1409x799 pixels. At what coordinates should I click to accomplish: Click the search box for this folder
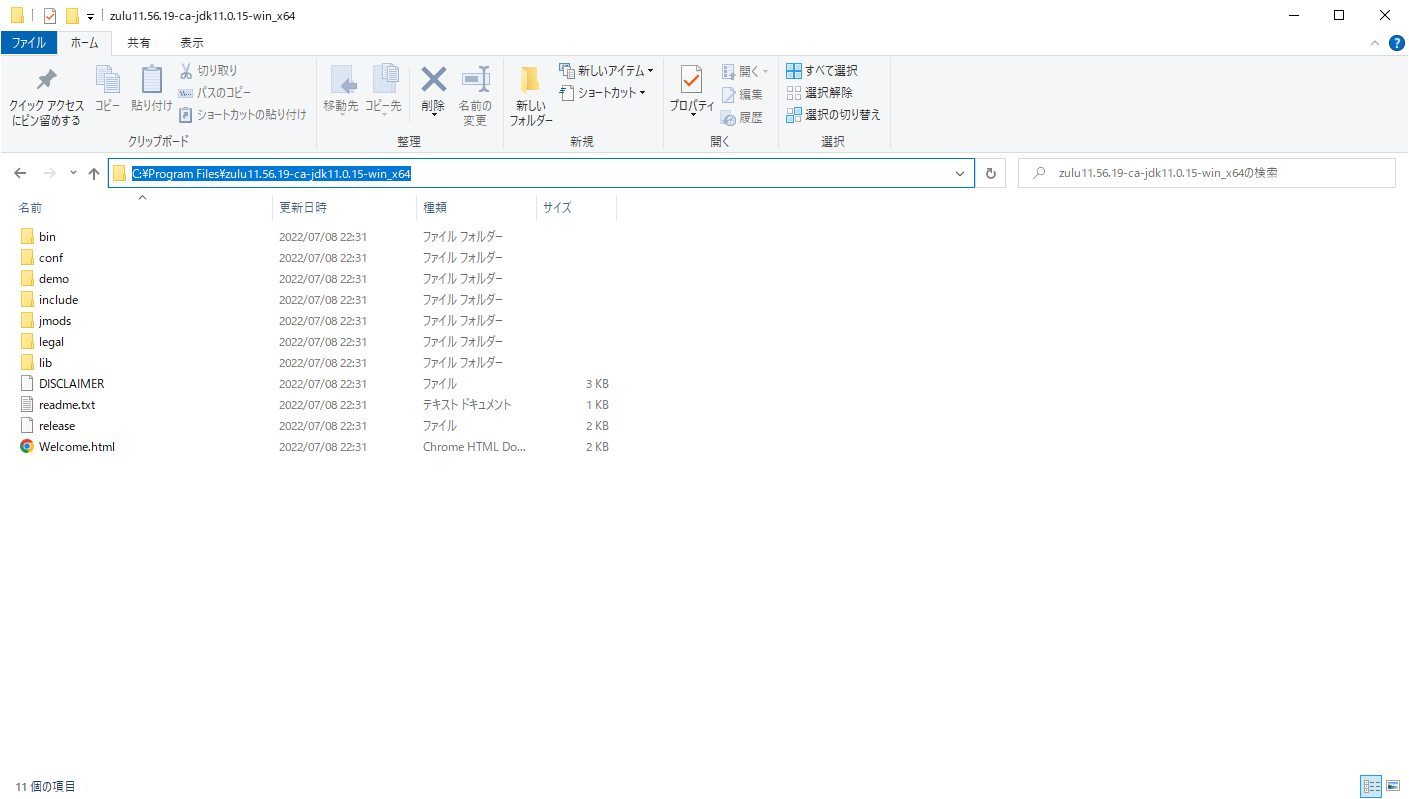(1206, 173)
